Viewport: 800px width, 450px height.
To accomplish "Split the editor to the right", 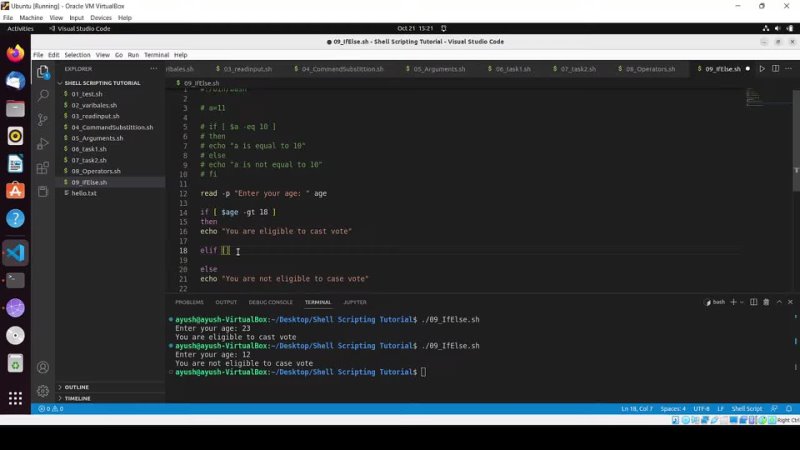I will [x=775, y=68].
